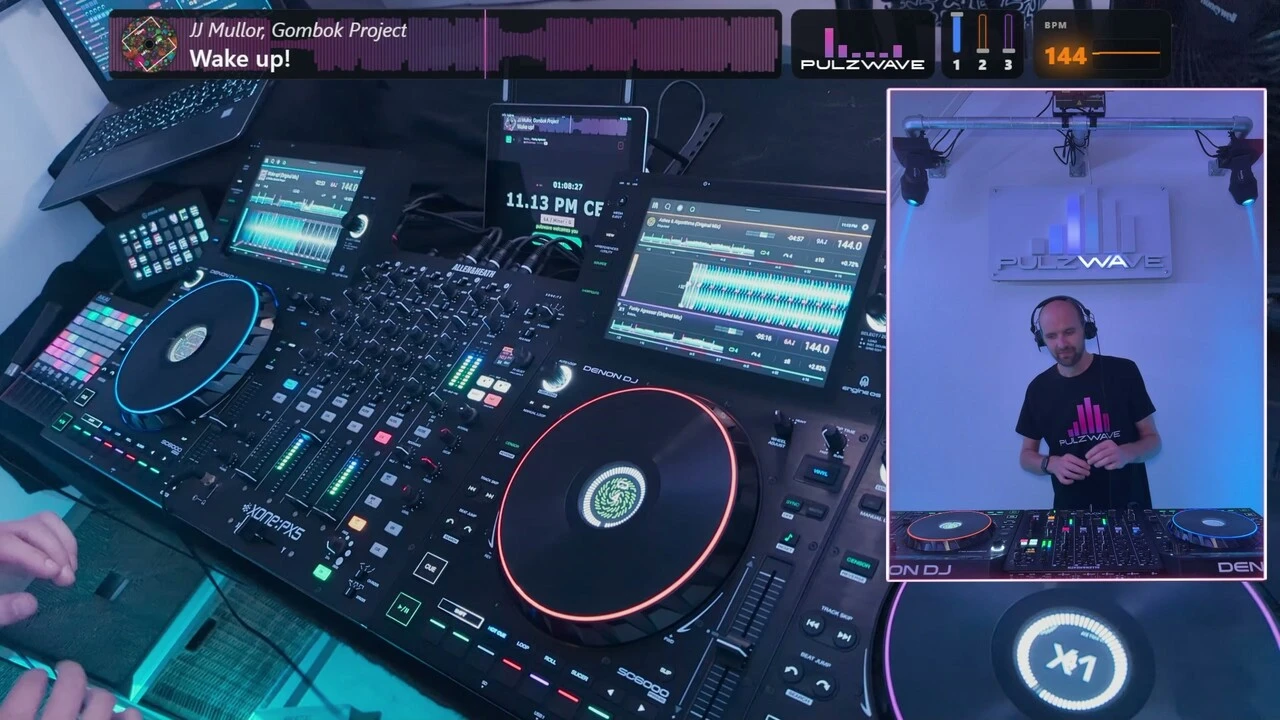1280x720 pixels.
Task: Tap the 11.13 PM clock on the tablet
Action: (556, 203)
